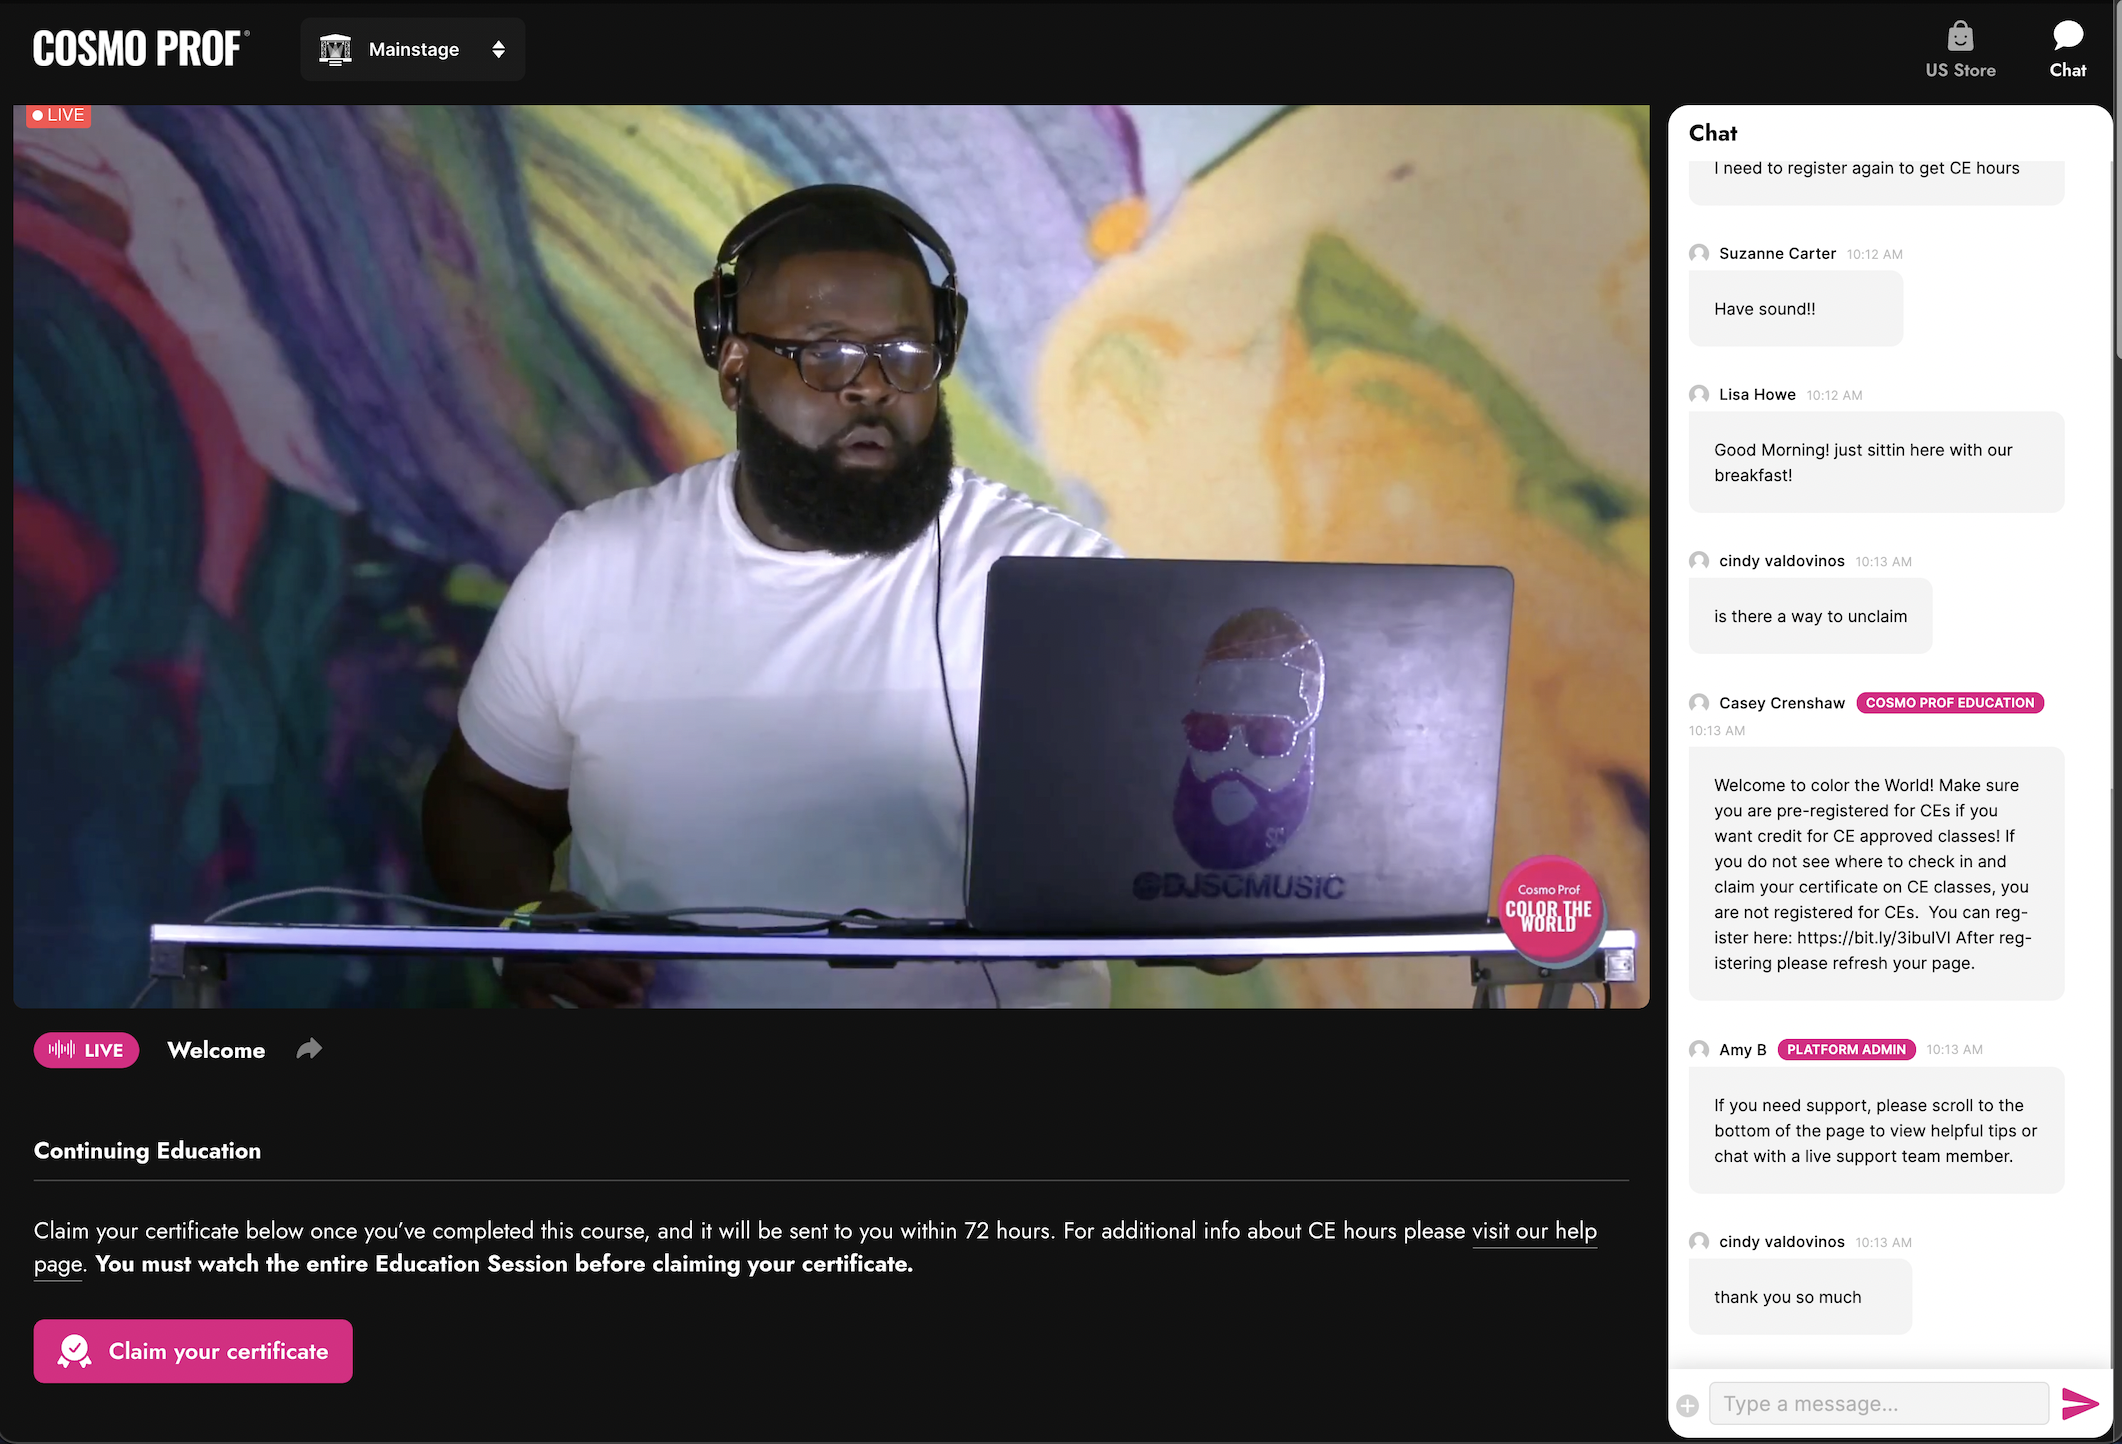Click the 'Have sound!!' chat message
The width and height of the screenshot is (2122, 1444).
(x=1796, y=309)
